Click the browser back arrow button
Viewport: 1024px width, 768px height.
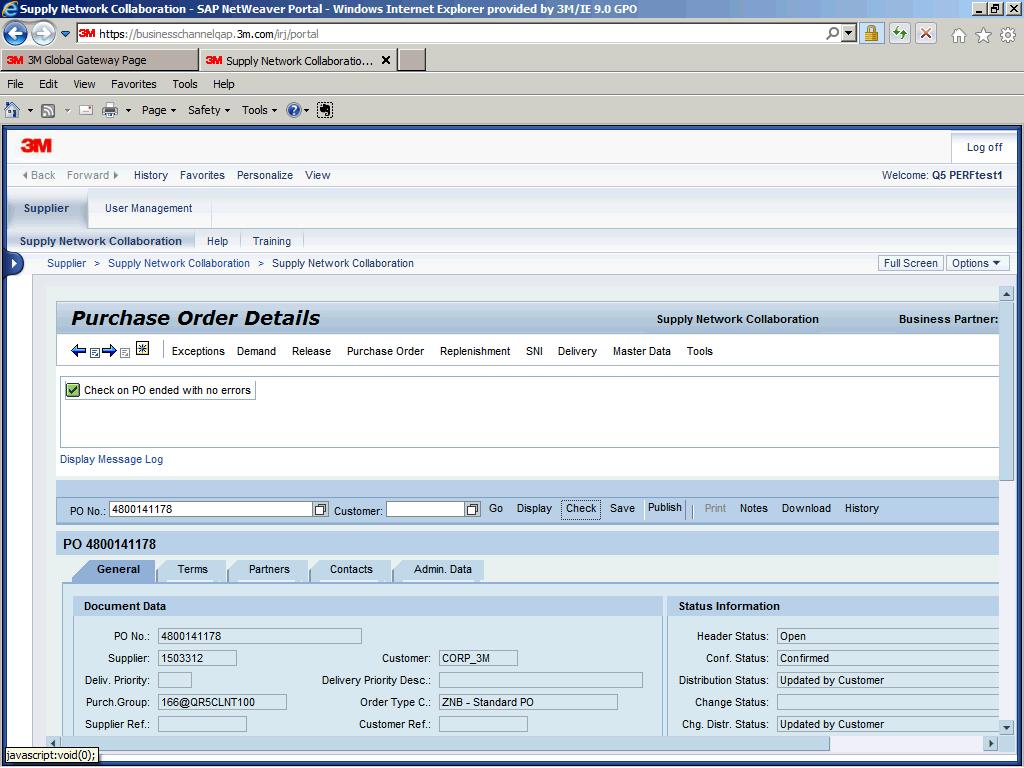coord(15,33)
